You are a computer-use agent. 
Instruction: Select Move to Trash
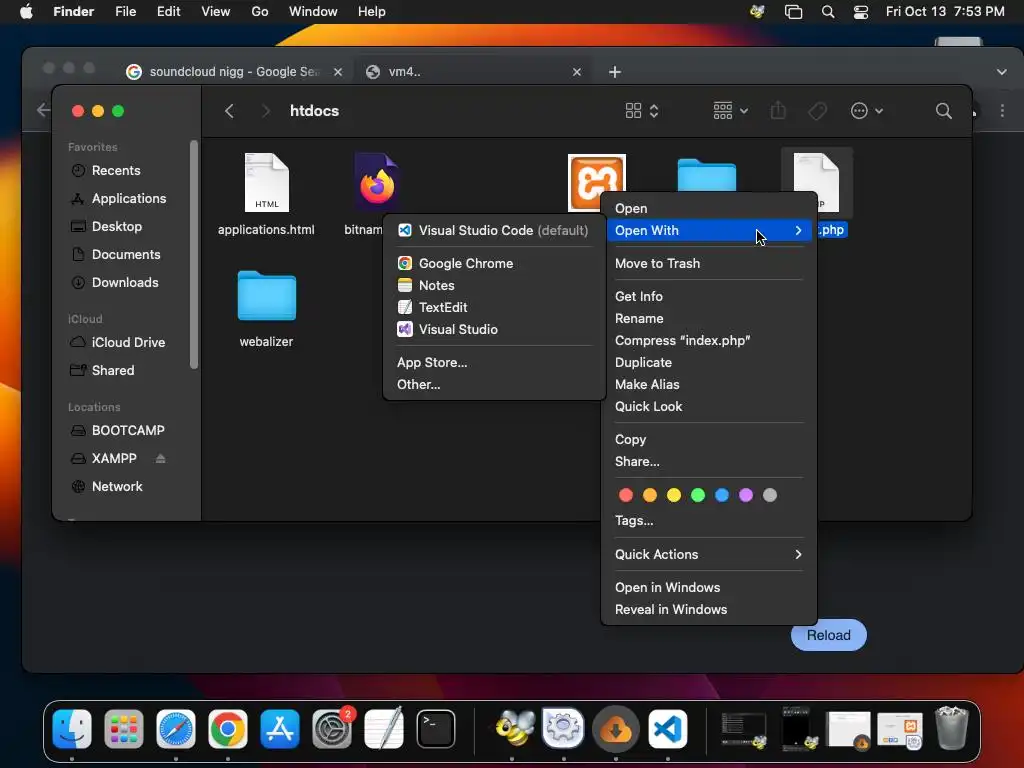click(709, 263)
